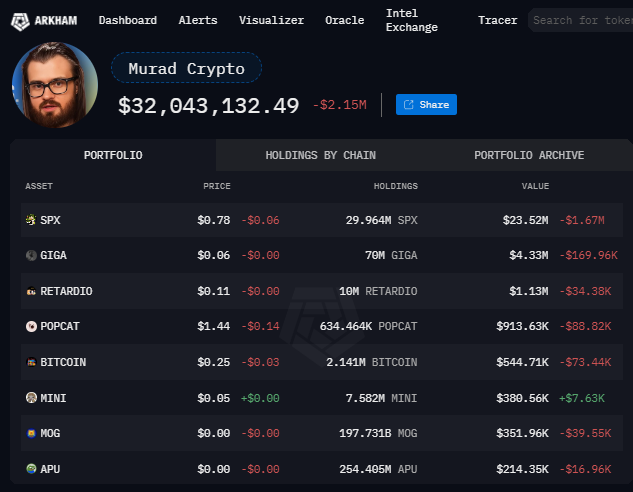Open Intel Exchange

[411, 20]
